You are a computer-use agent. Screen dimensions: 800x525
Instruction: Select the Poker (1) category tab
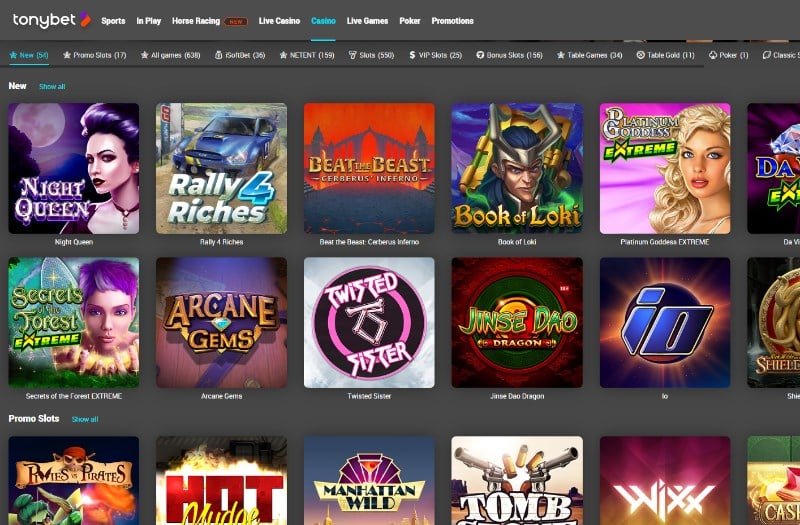pos(729,55)
